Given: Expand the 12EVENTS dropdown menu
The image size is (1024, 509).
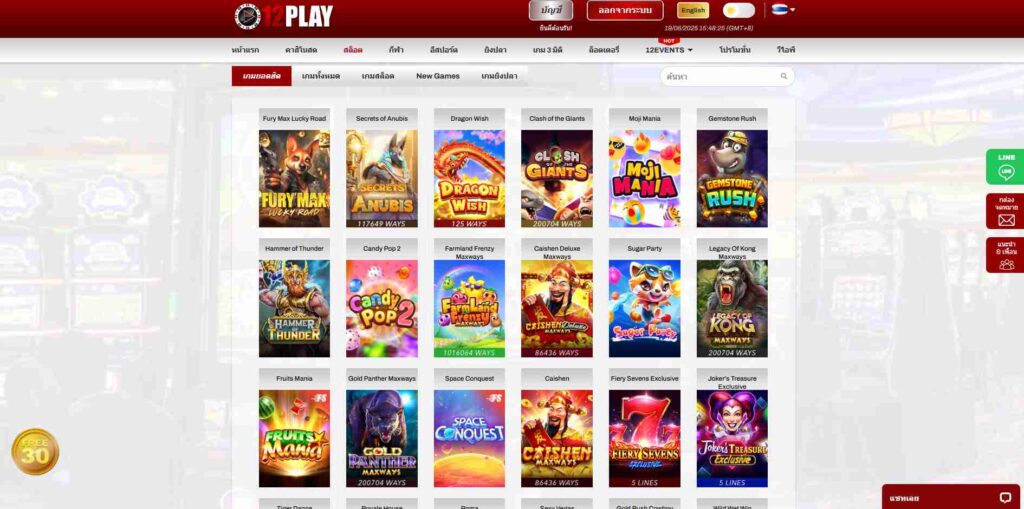Looking at the screenshot, I should (669, 50).
